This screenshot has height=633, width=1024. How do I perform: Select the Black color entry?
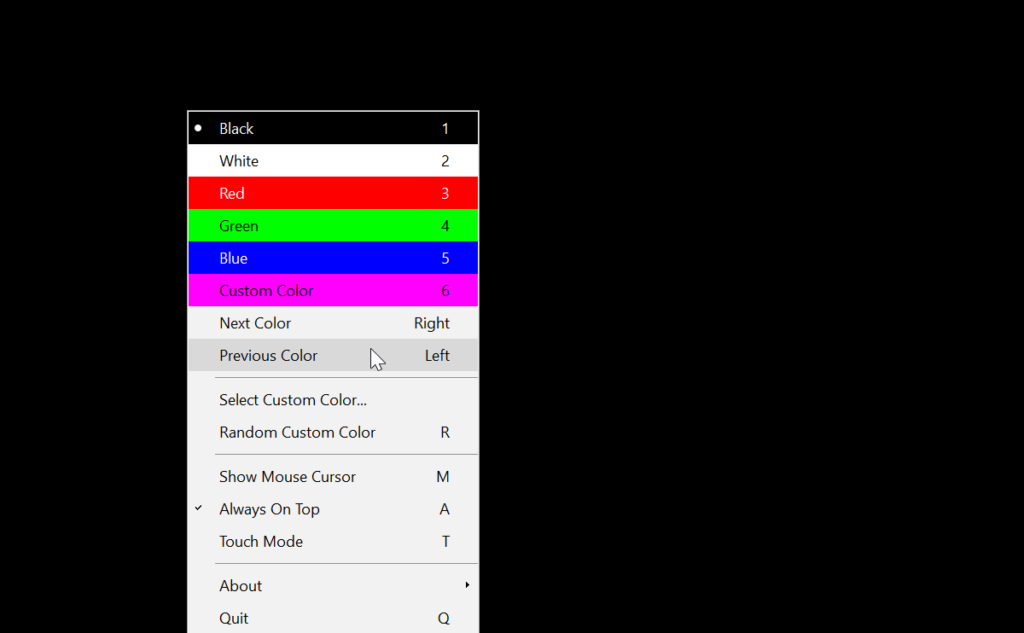coord(333,128)
